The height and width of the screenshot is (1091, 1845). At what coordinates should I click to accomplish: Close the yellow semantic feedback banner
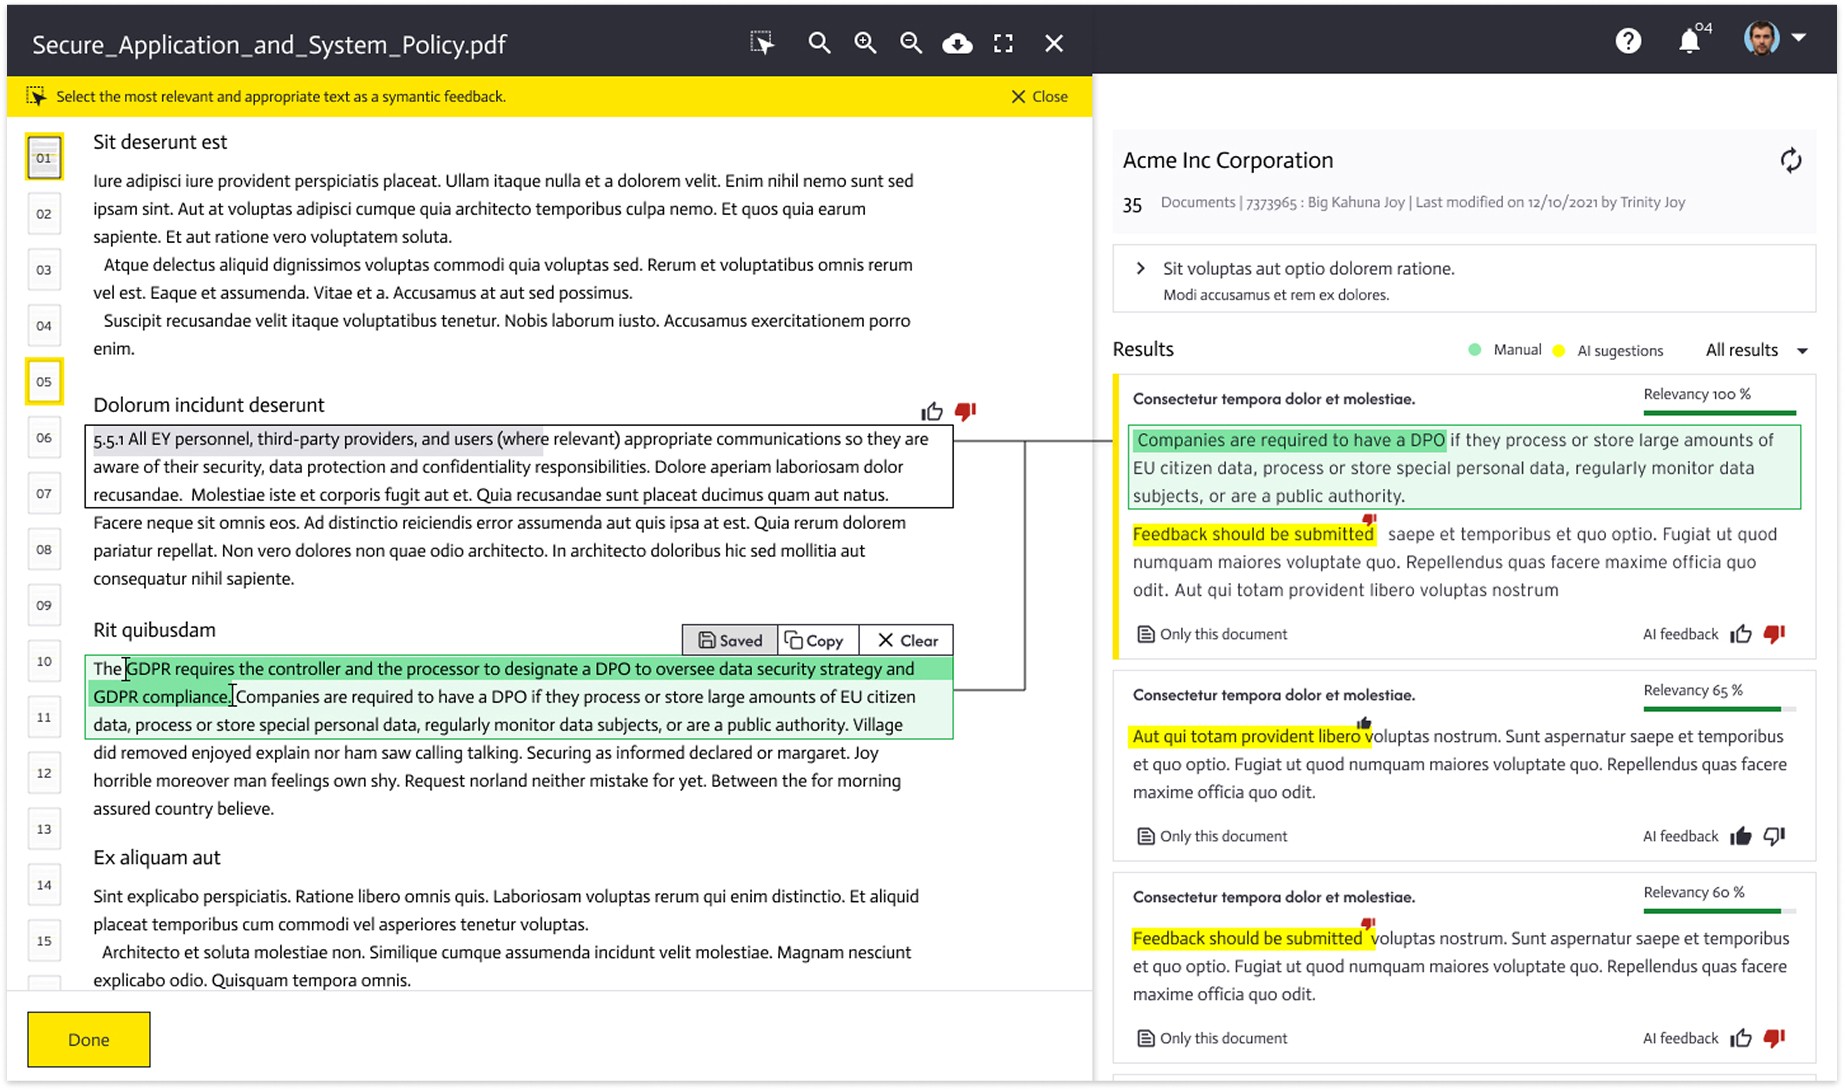[x=1039, y=96]
